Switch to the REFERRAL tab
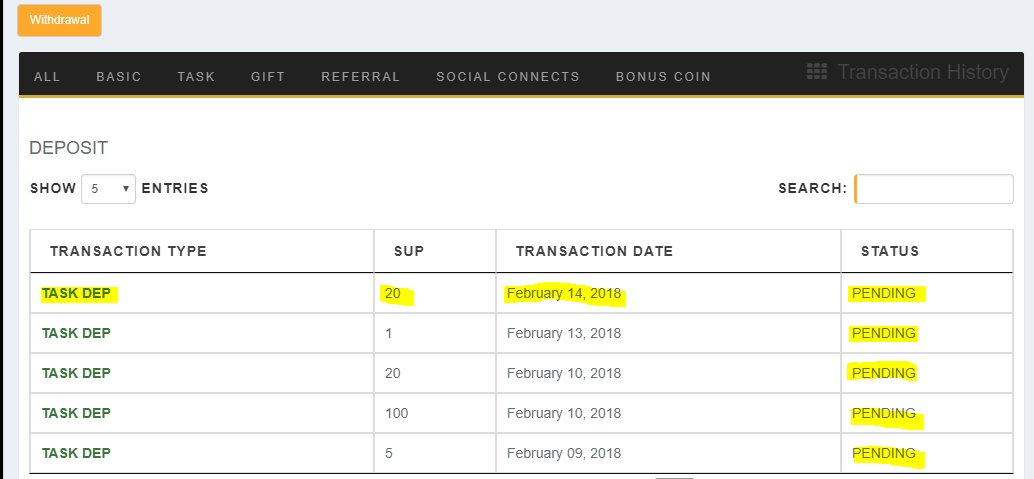 click(x=361, y=77)
